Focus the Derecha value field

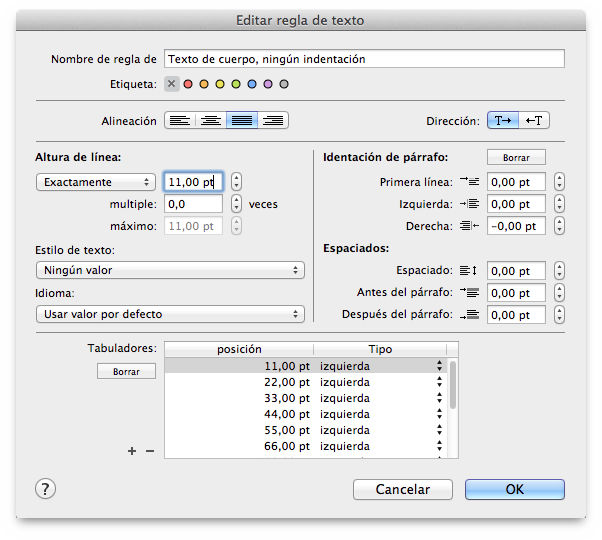[x=516, y=226]
